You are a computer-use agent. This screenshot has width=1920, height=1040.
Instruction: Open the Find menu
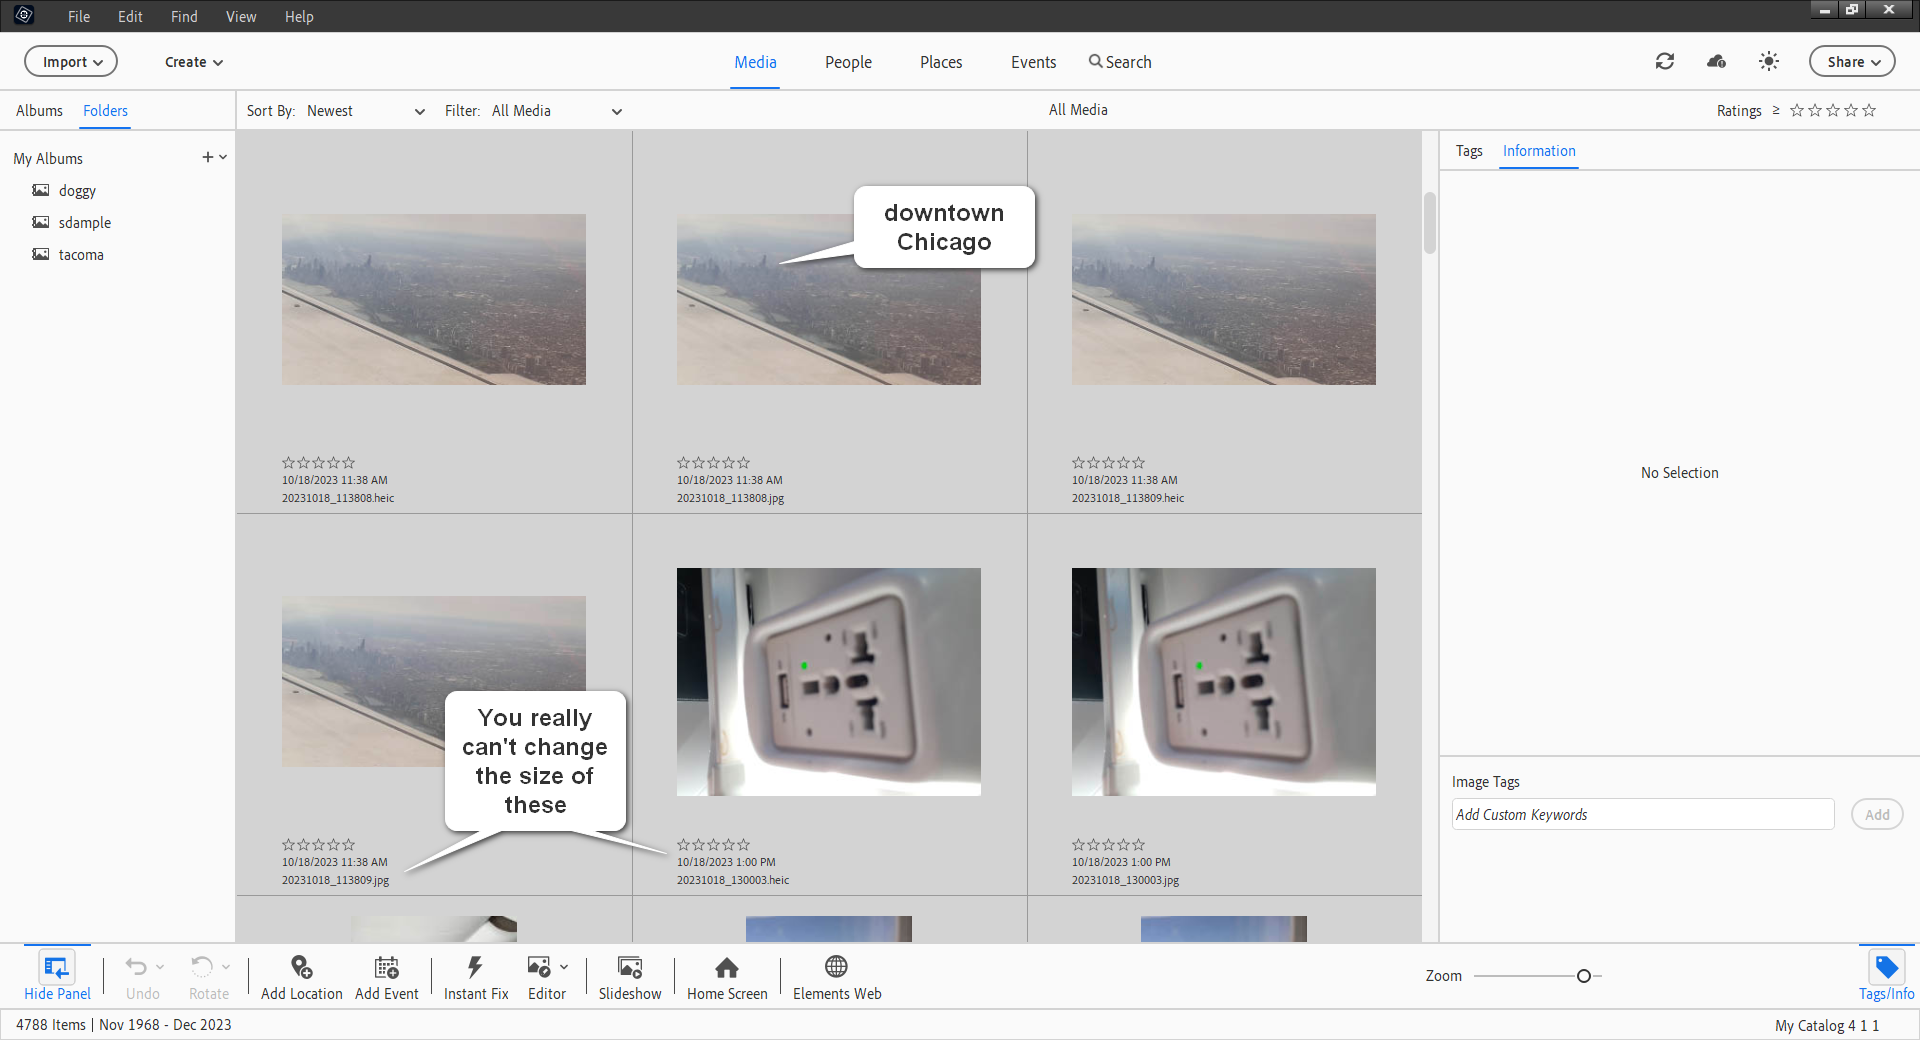point(183,16)
